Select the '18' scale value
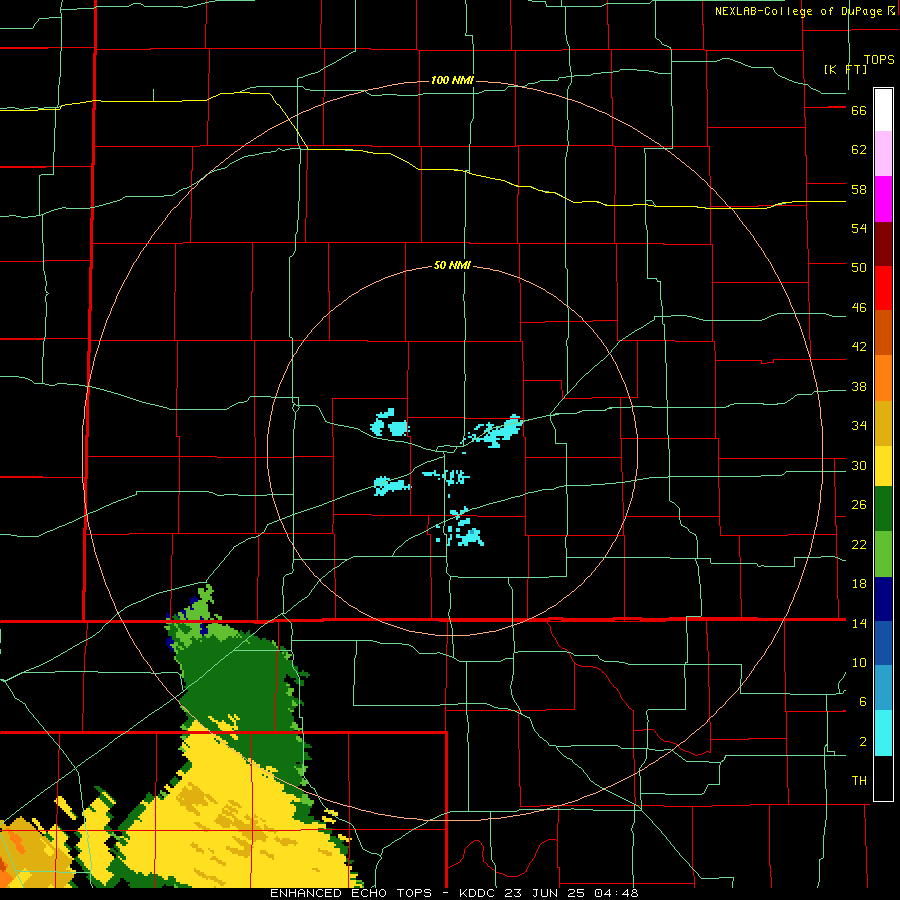The height and width of the screenshot is (900, 900). tap(859, 584)
